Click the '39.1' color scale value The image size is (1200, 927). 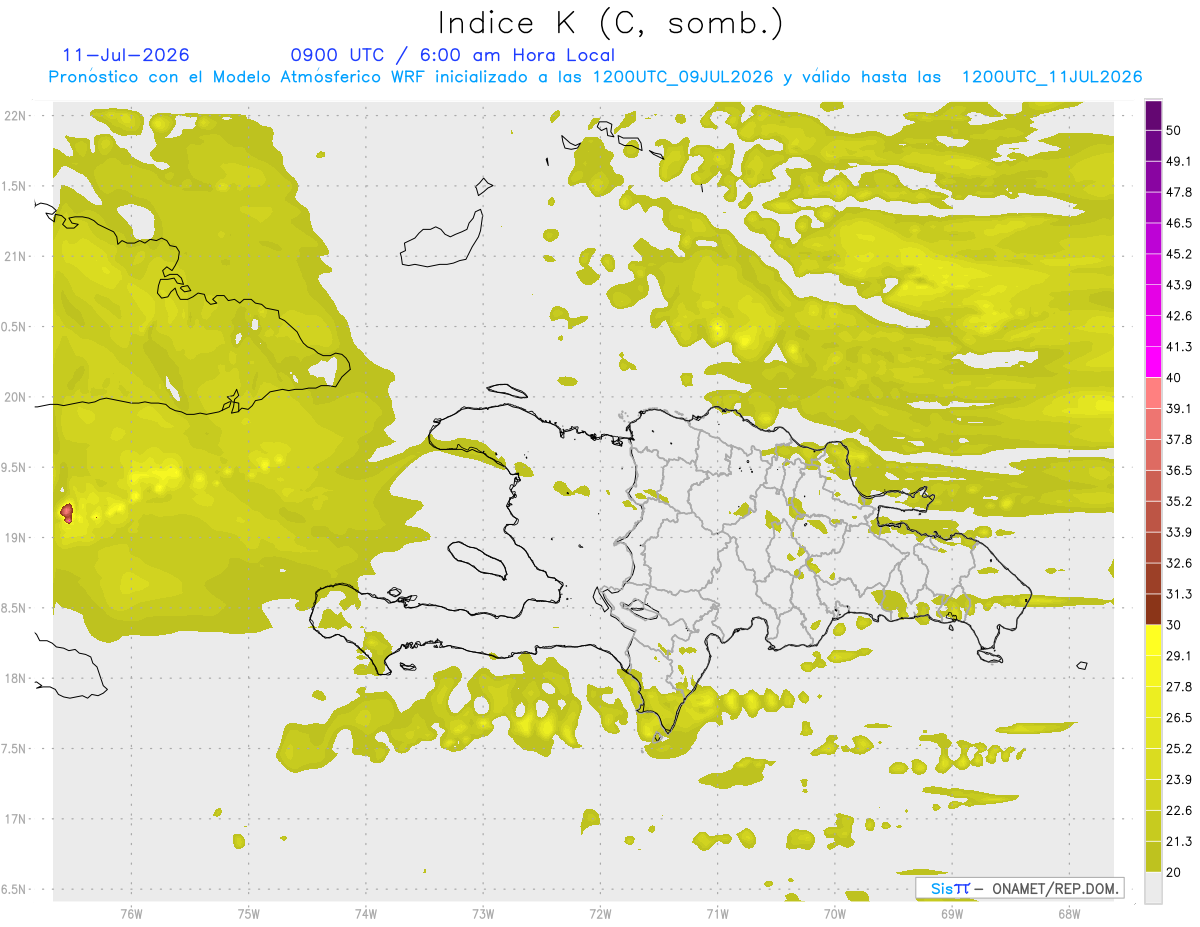pyautogui.click(x=1179, y=409)
